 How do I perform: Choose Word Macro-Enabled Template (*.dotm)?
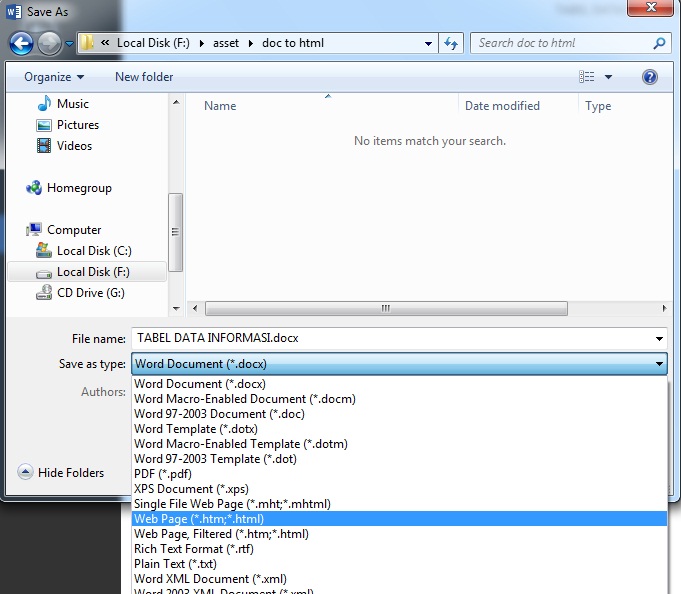coord(399,444)
